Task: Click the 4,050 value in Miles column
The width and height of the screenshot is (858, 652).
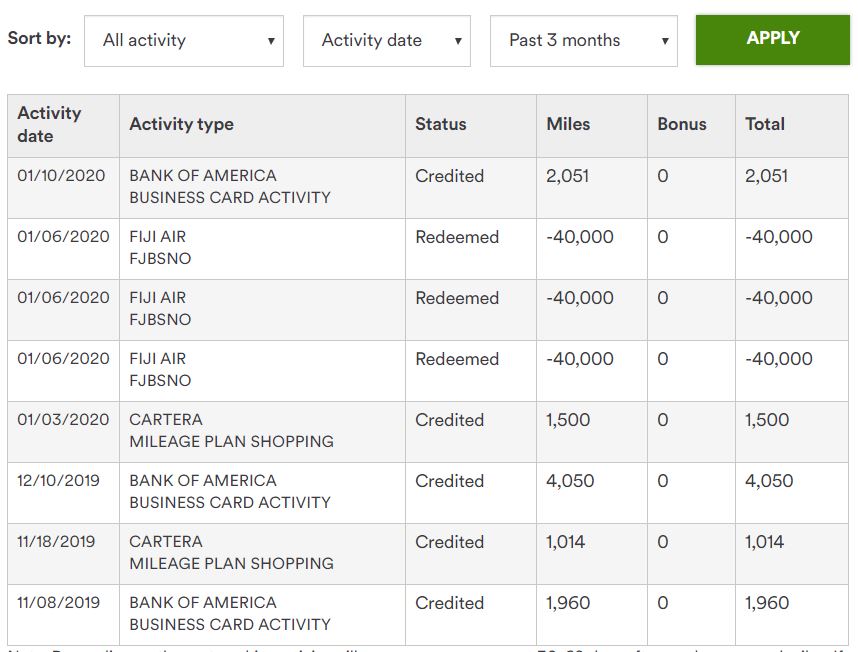Action: [x=570, y=481]
